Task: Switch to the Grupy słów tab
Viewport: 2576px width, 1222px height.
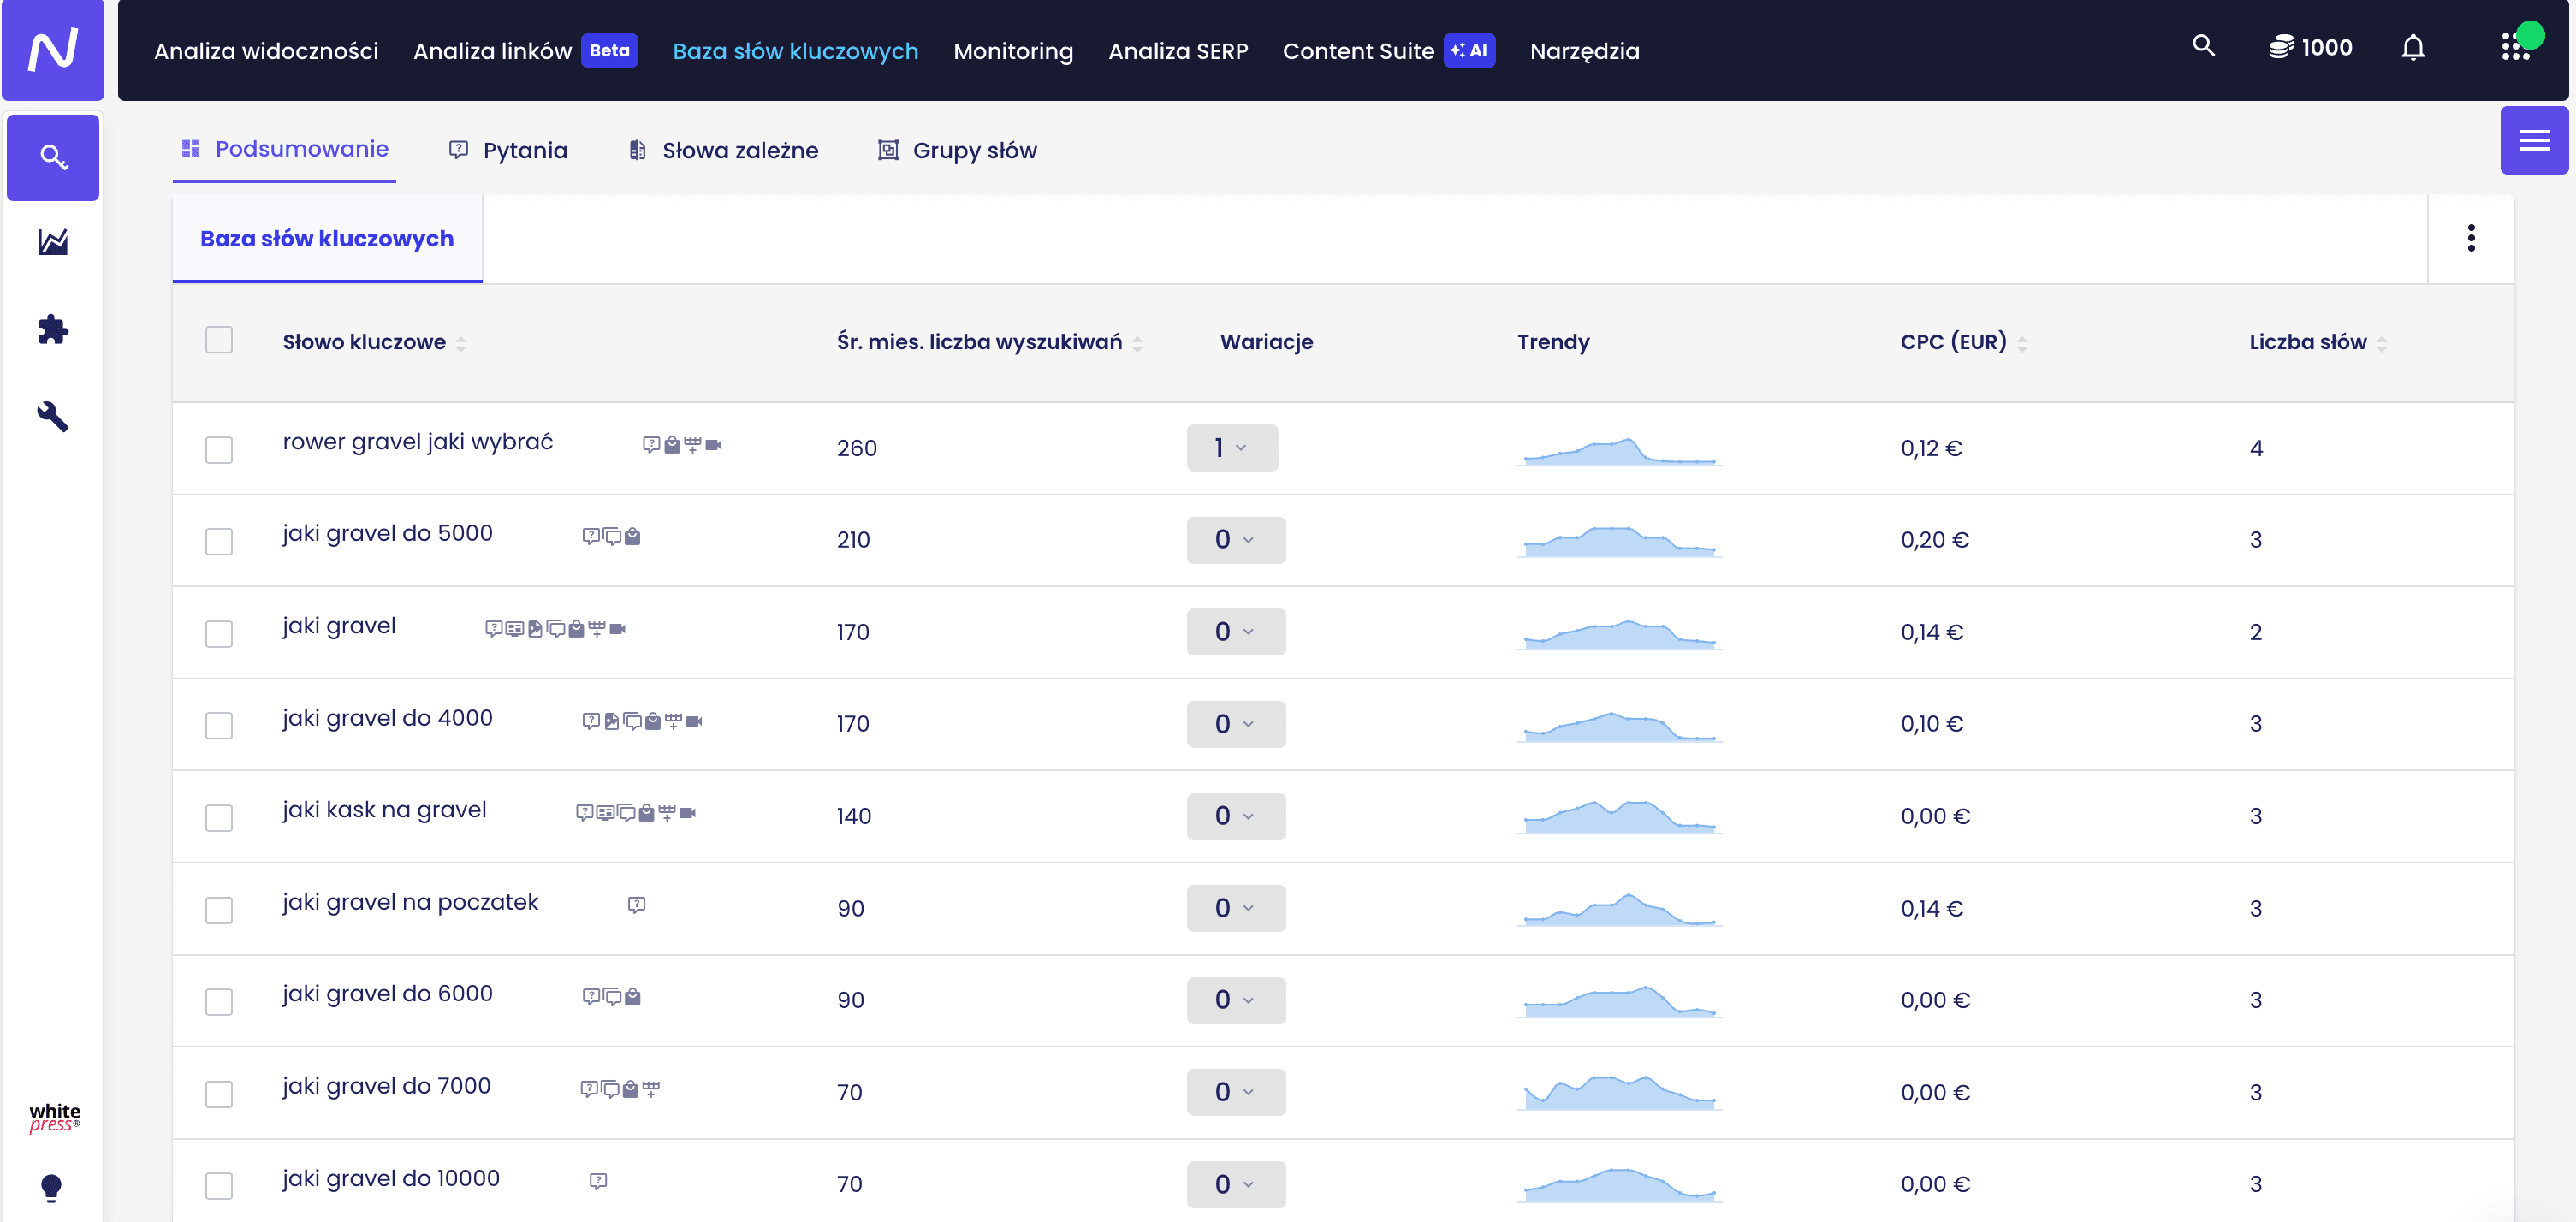Action: (957, 150)
